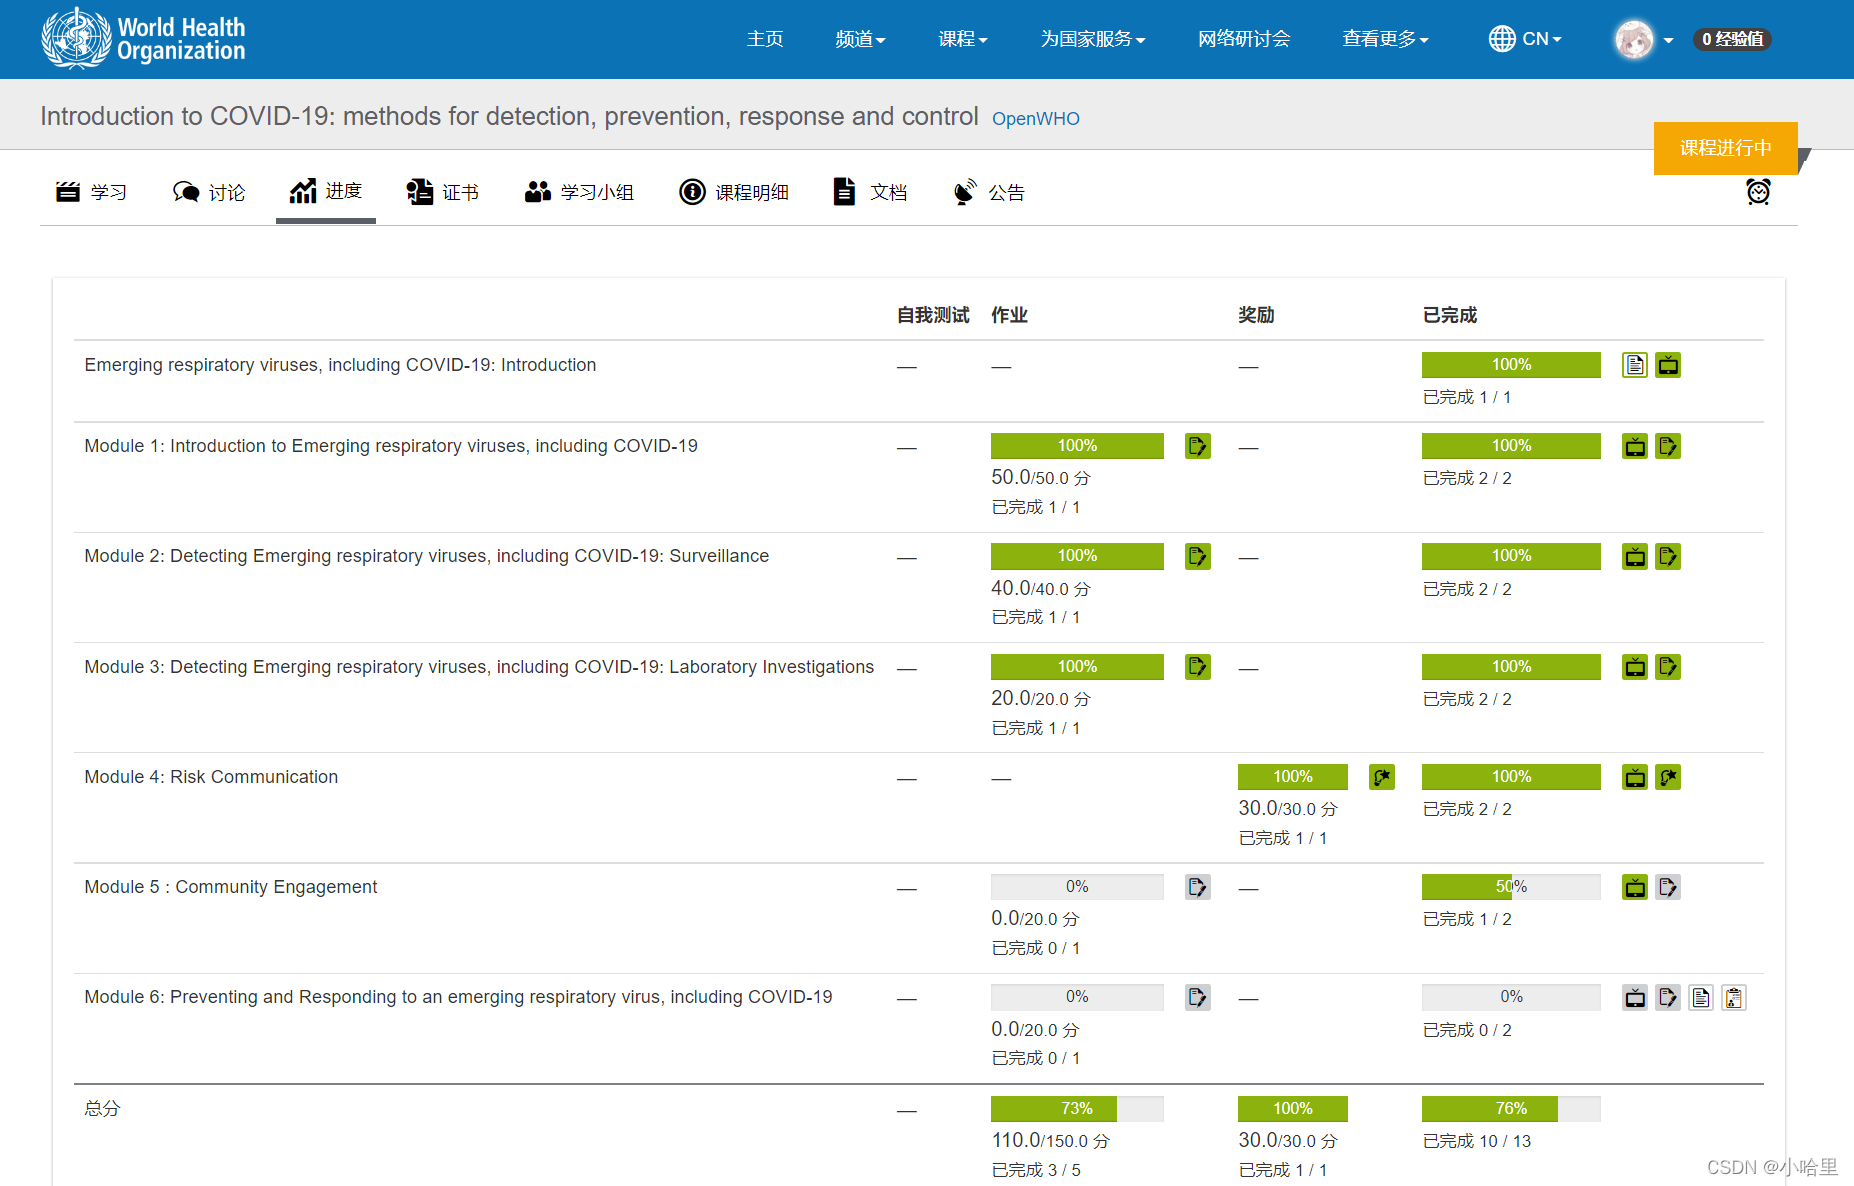
Task: Click the 0 经验值 badge
Action: pos(1732,39)
